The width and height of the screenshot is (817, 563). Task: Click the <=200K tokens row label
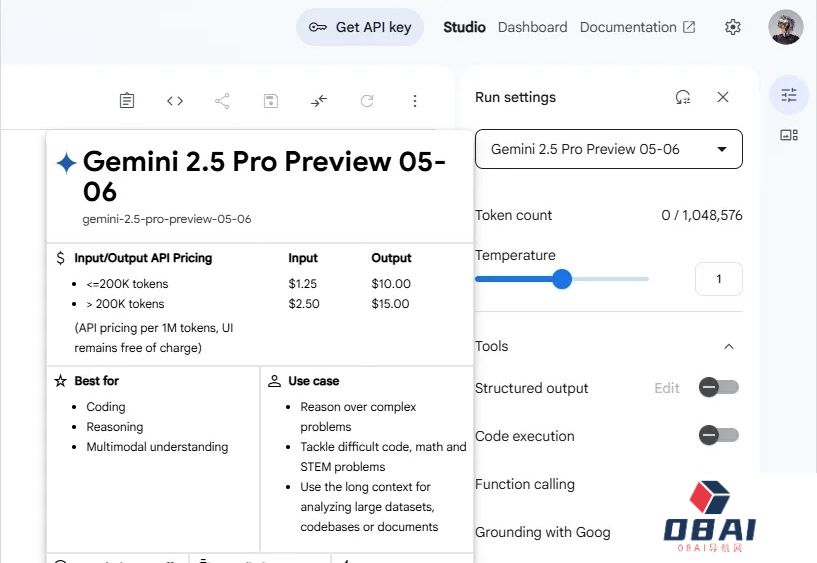127,284
